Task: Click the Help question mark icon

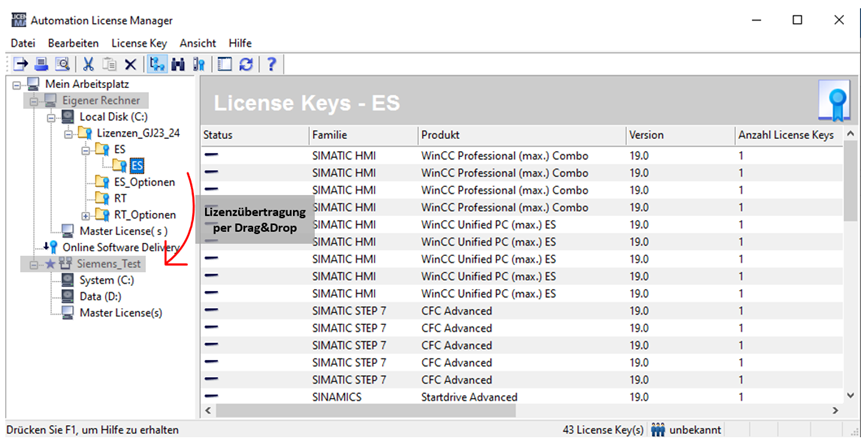Action: pos(271,64)
